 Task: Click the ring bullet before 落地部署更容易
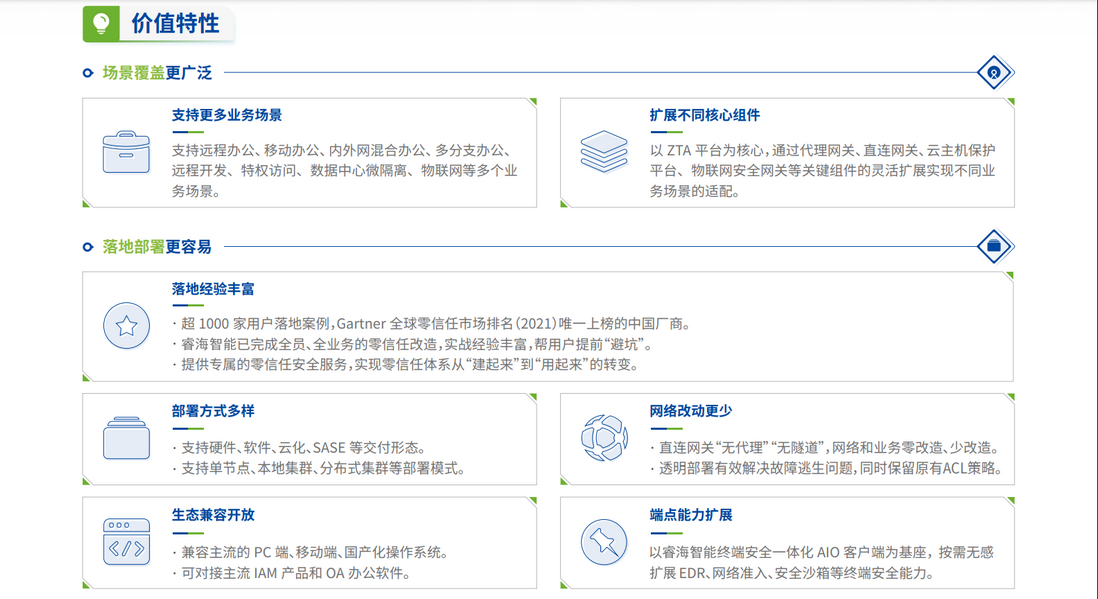[x=88, y=247]
